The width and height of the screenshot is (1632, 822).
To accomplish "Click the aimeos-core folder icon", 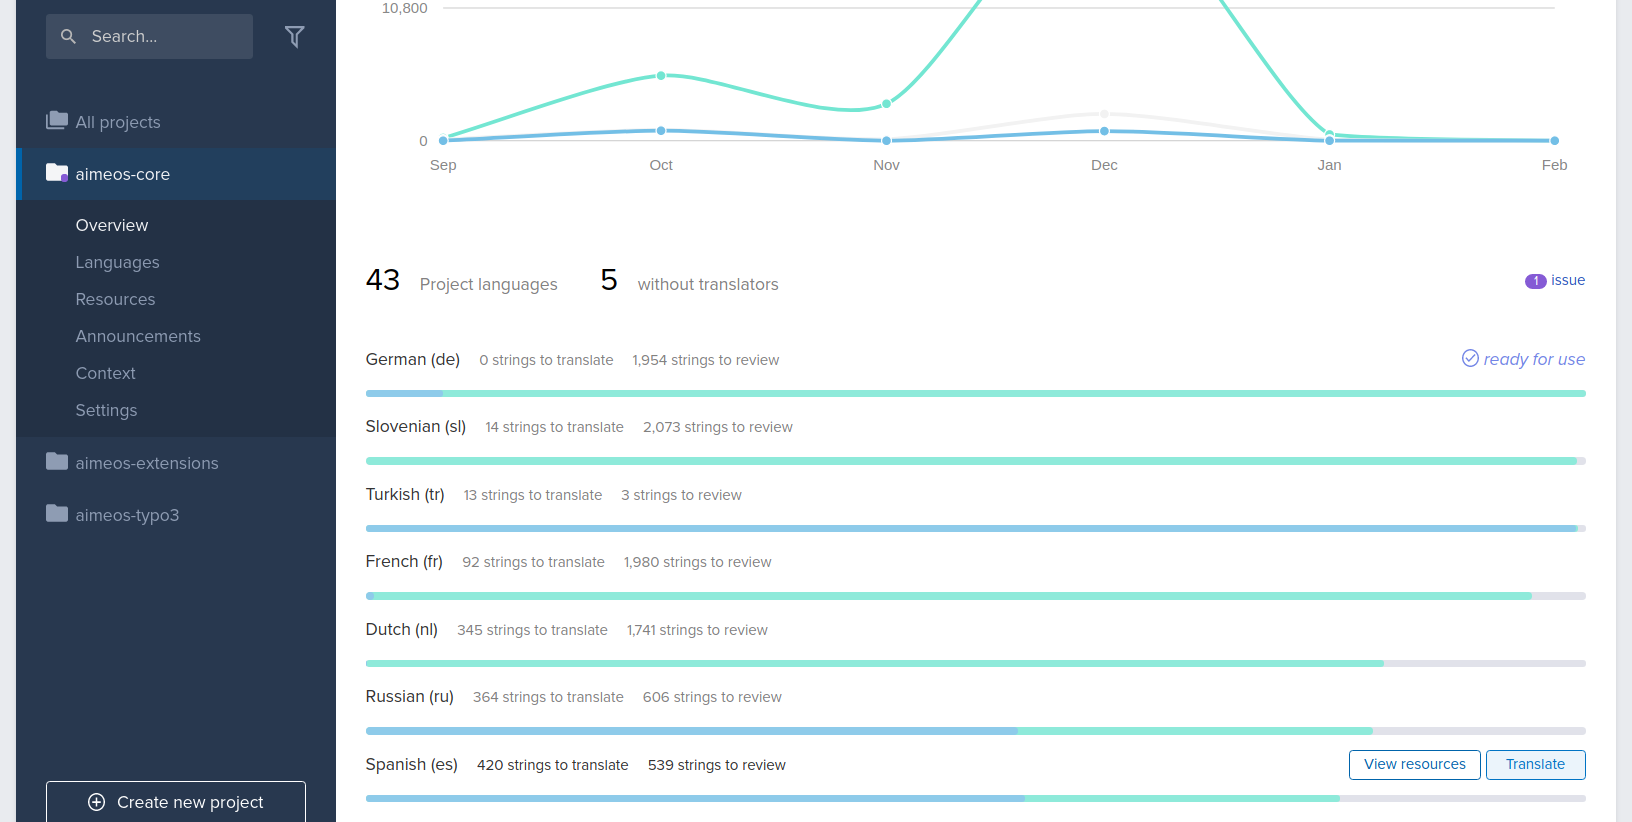I will (x=57, y=173).
